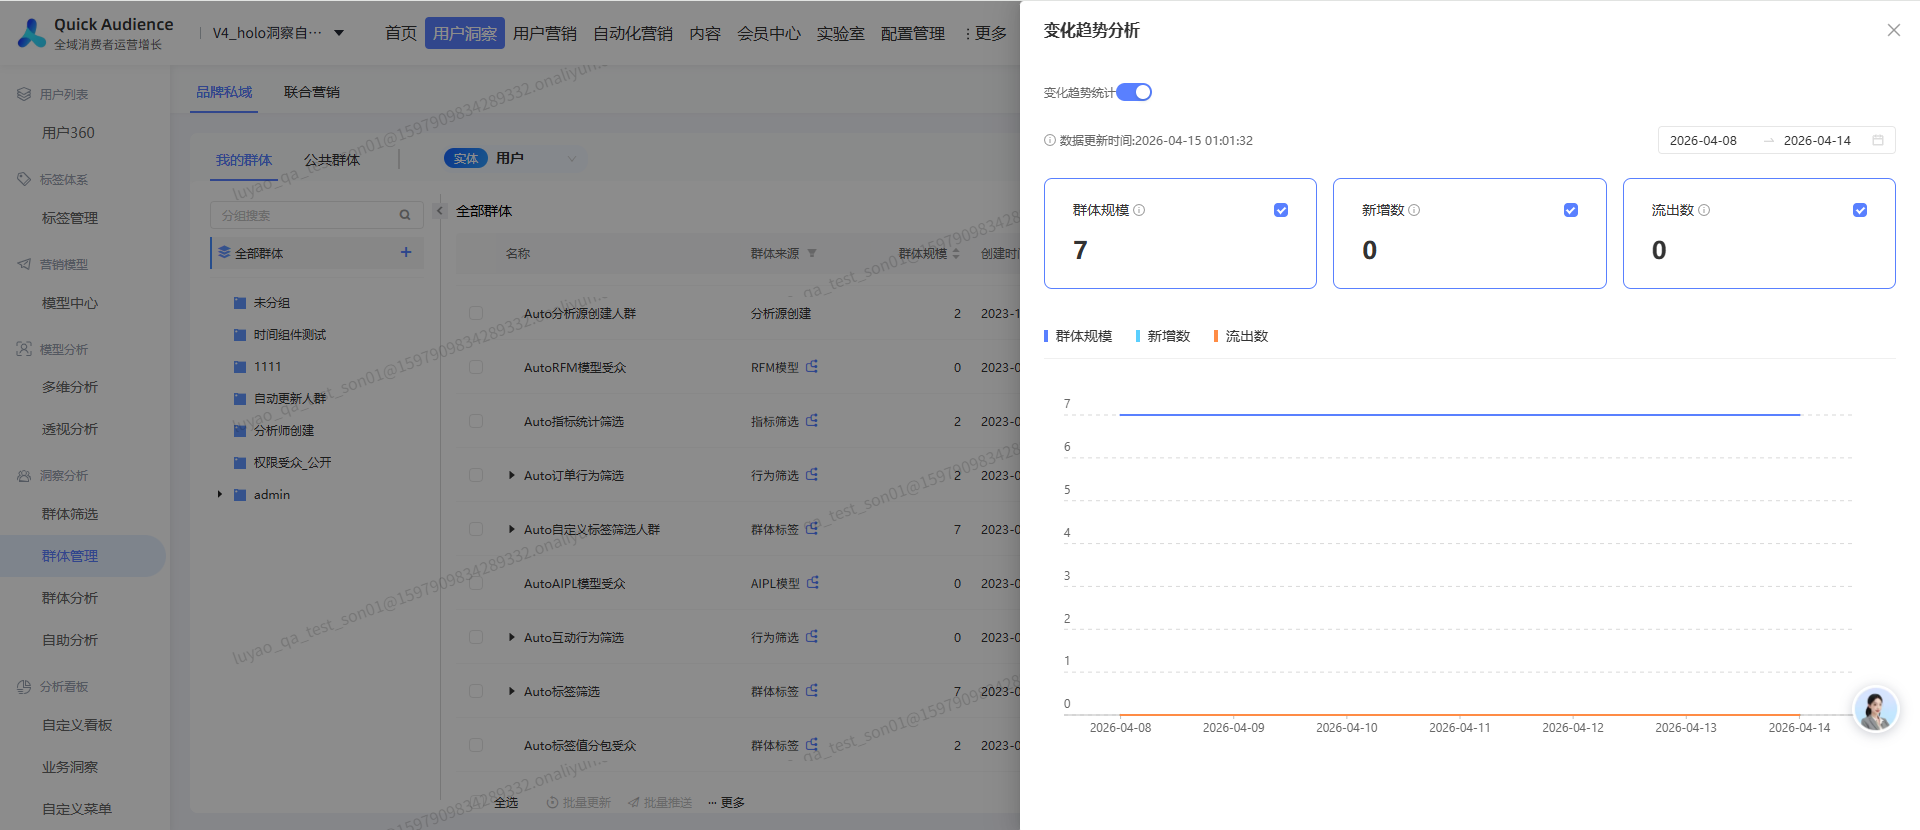Select 未分组 folder in tree
Image resolution: width=1920 pixels, height=830 pixels.
coord(271,303)
